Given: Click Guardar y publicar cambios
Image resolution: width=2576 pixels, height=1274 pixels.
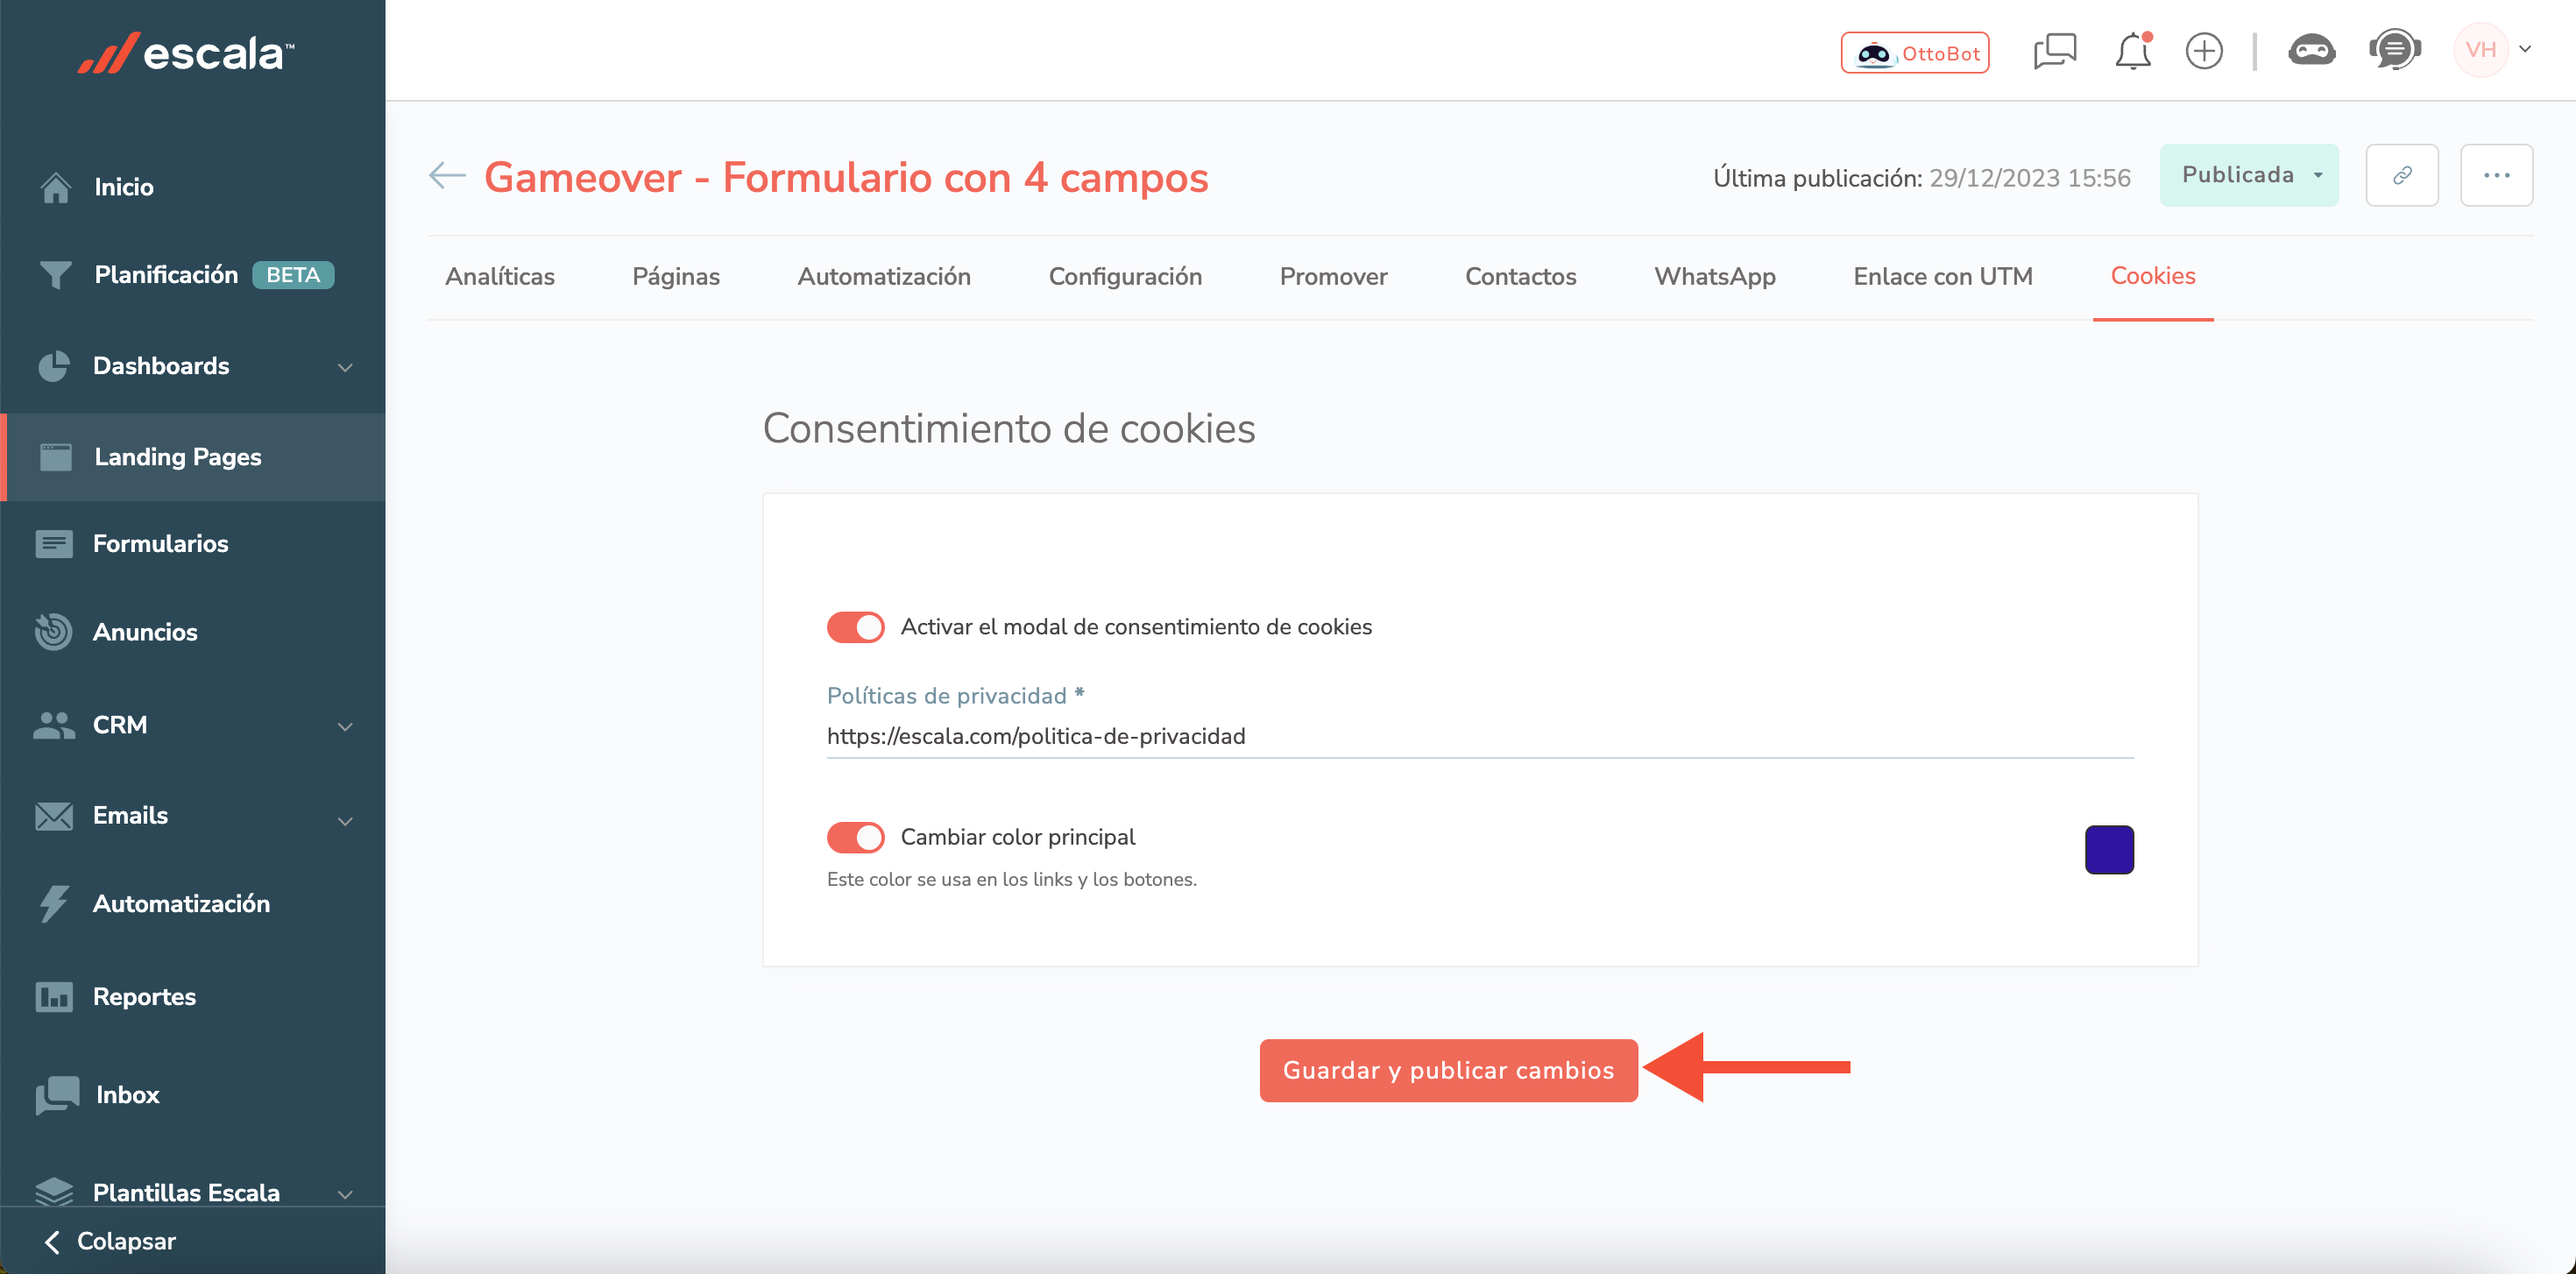Looking at the screenshot, I should 1448,1070.
